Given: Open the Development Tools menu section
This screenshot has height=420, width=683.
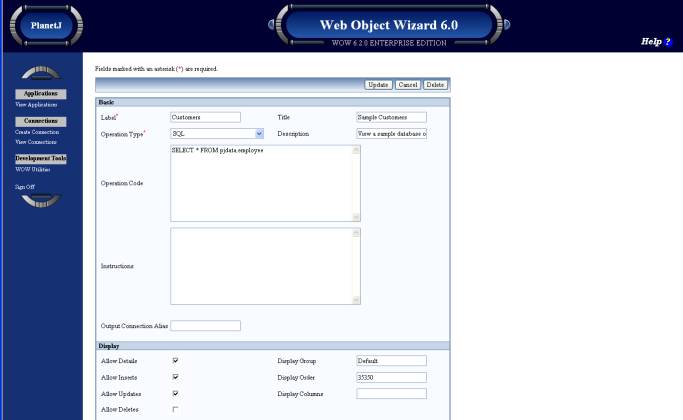Looking at the screenshot, I should point(41,159).
